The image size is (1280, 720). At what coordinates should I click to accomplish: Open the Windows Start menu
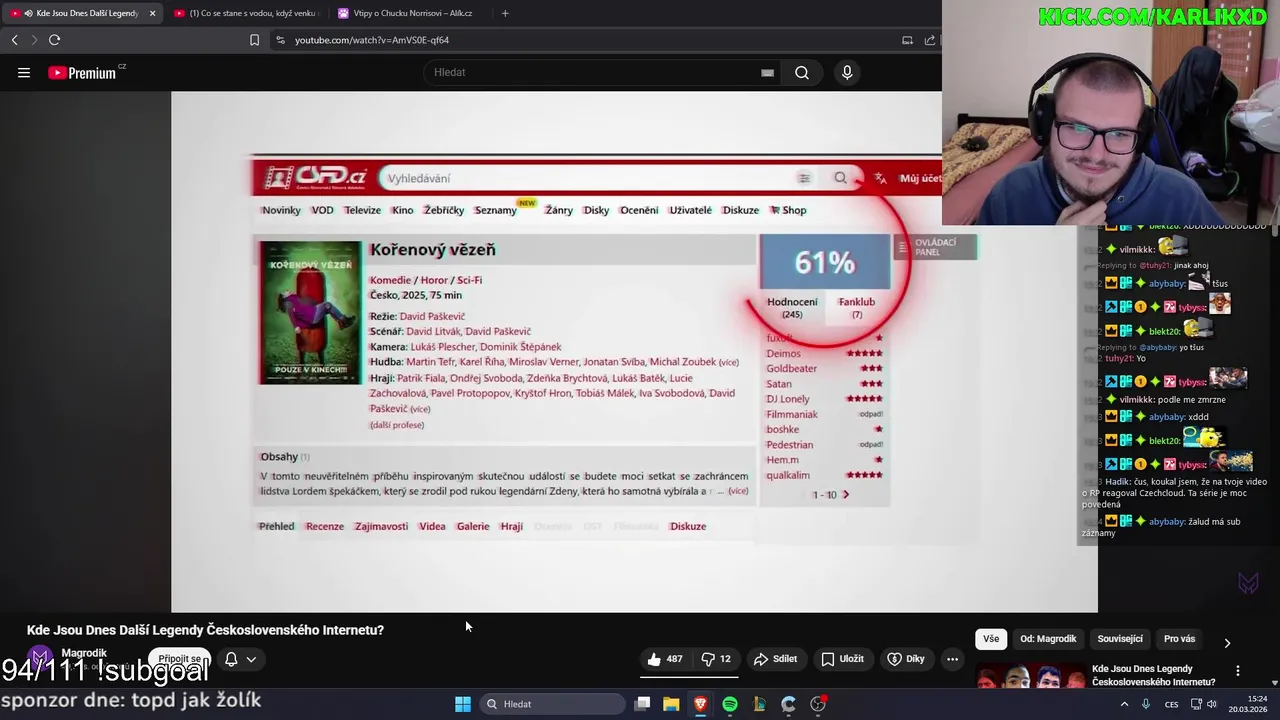coord(463,704)
